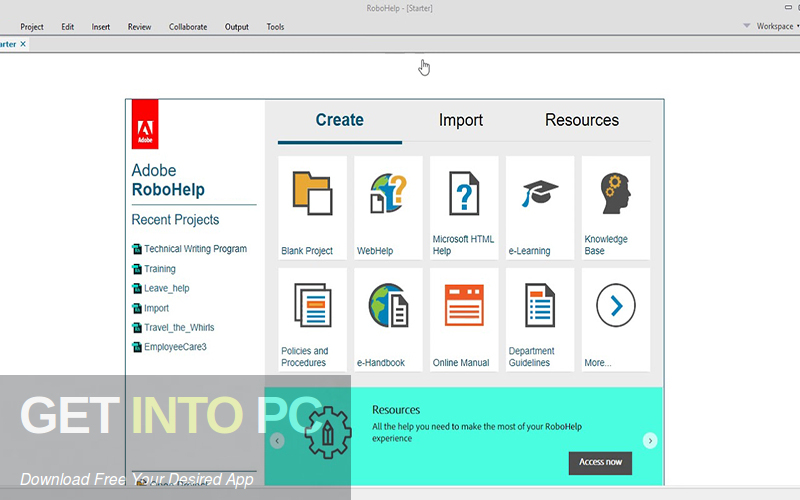Screen dimensions: 800x500
Task: Click the Policies and Procedures label
Action: [305, 357]
